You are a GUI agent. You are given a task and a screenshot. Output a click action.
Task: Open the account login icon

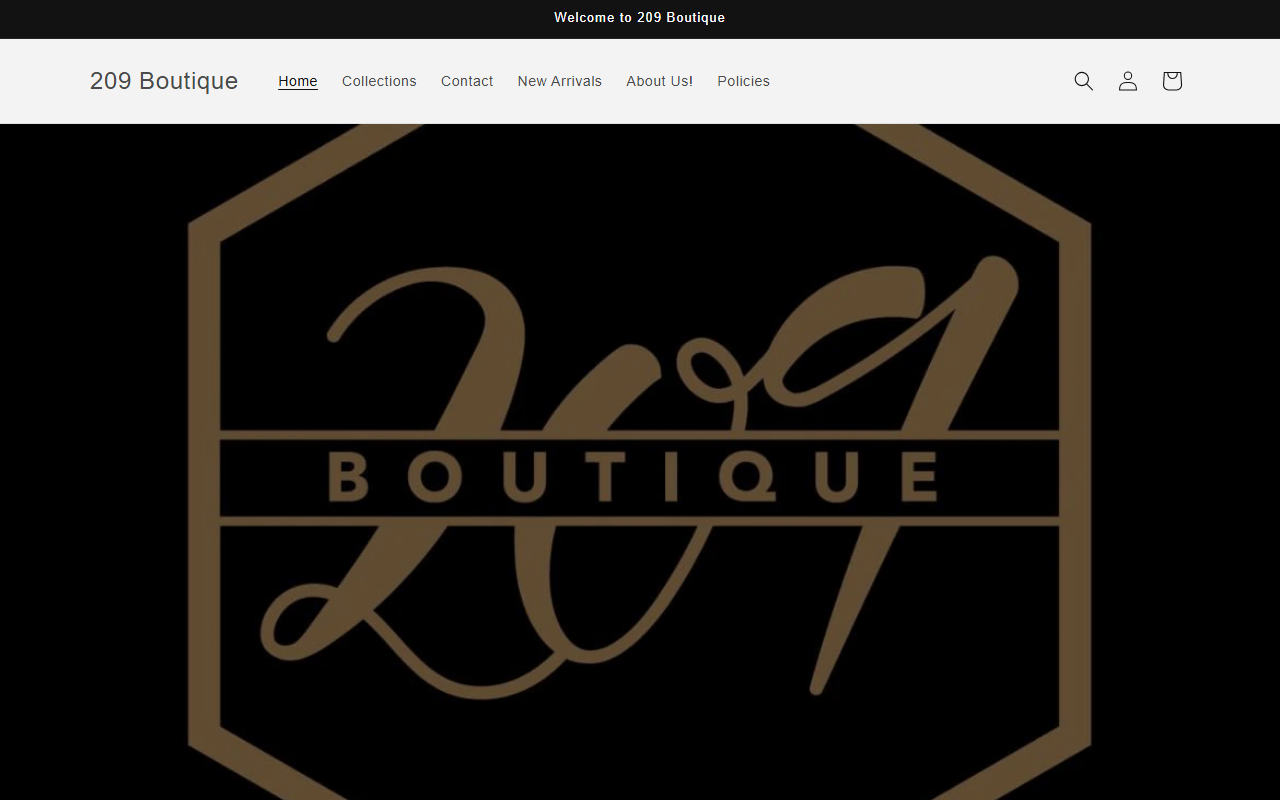coord(1127,81)
